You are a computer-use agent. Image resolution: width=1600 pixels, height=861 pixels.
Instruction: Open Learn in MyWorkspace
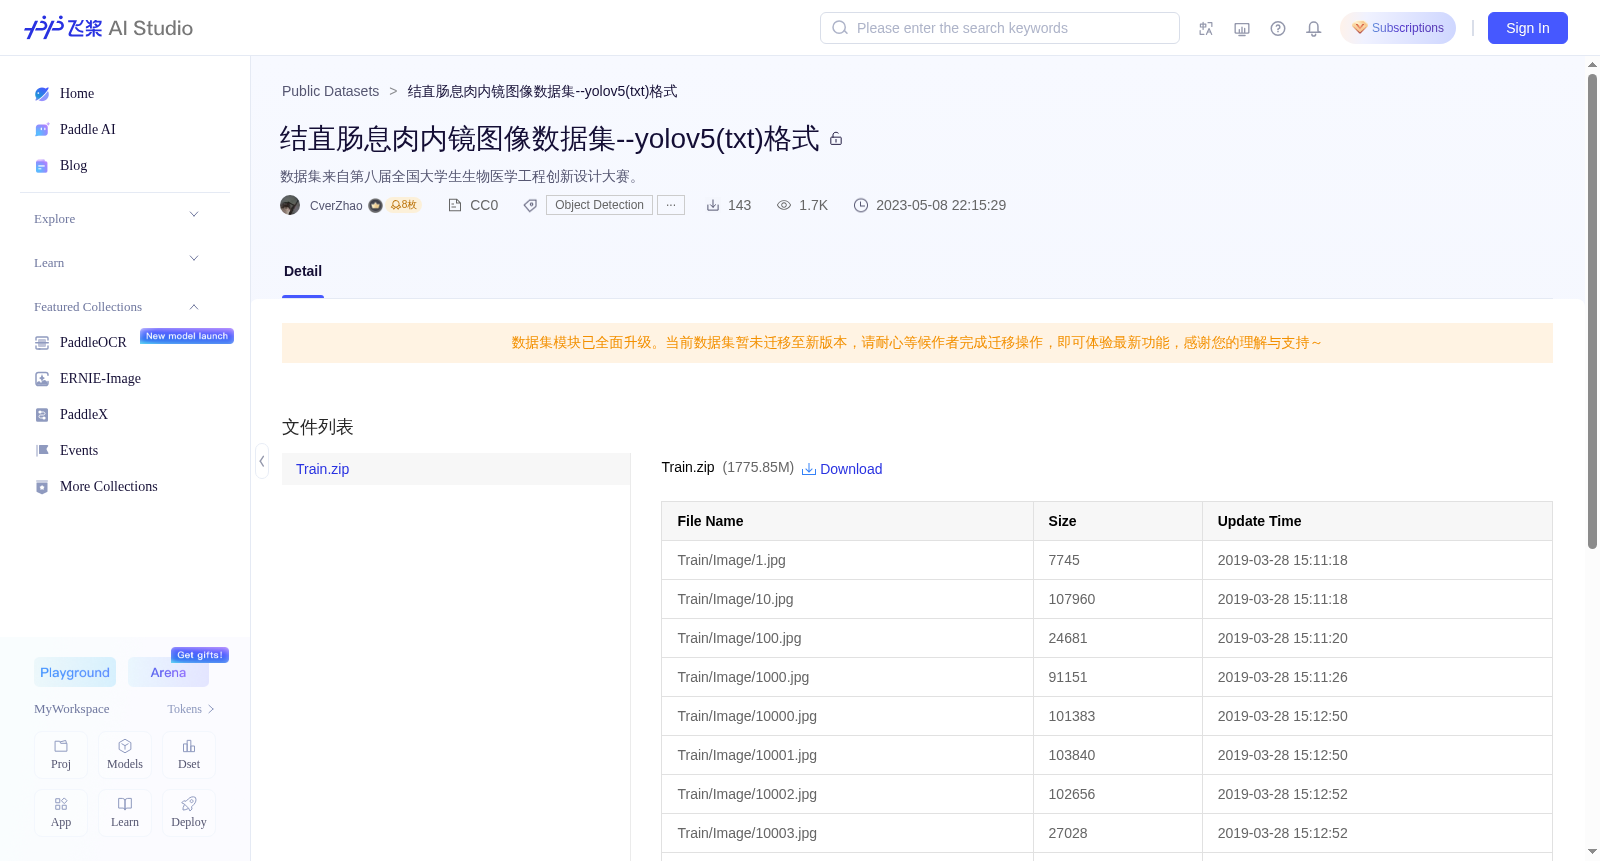coord(125,813)
